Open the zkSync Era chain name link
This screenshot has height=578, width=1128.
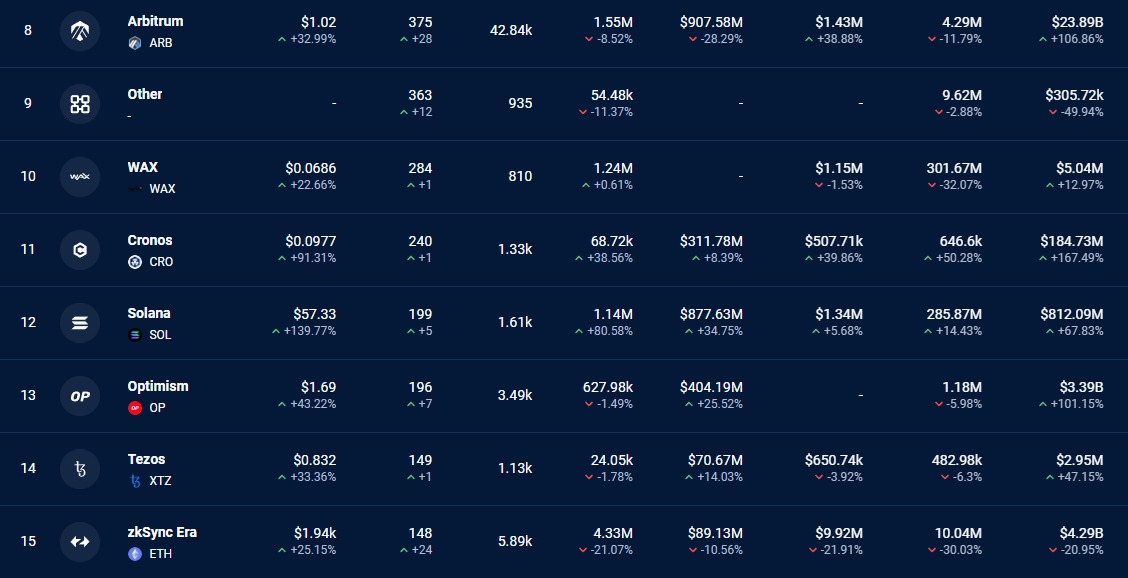click(162, 533)
